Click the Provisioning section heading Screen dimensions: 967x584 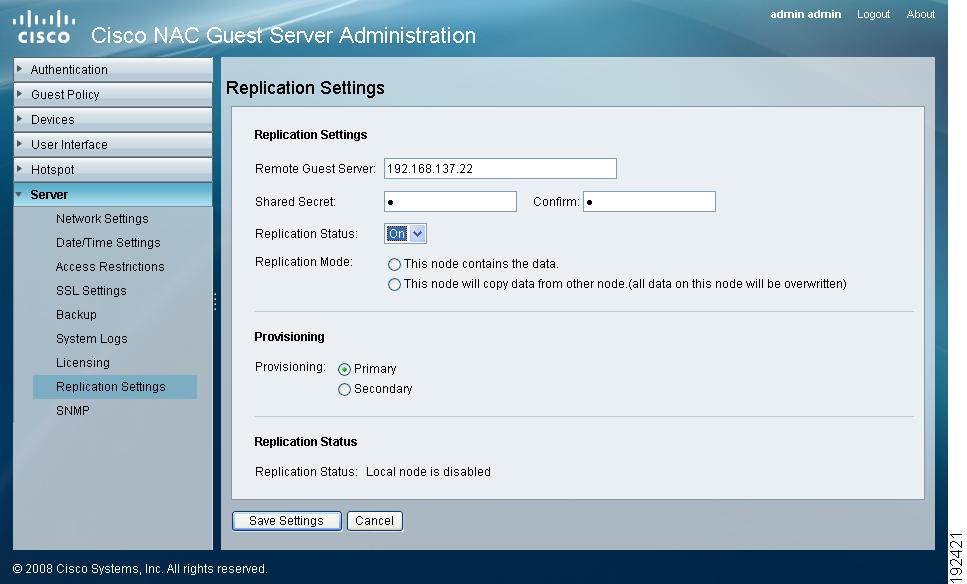click(x=289, y=337)
